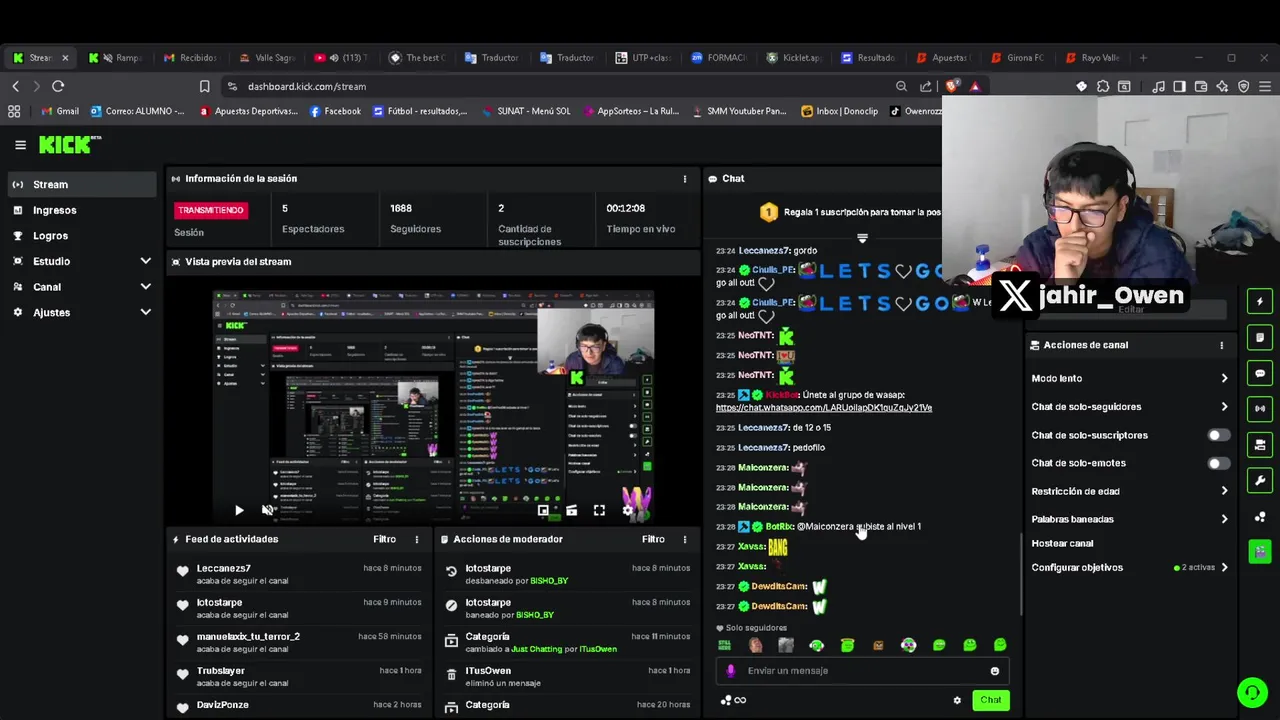Play the stream preview video
Image resolution: width=1280 pixels, height=720 pixels.
(x=239, y=510)
